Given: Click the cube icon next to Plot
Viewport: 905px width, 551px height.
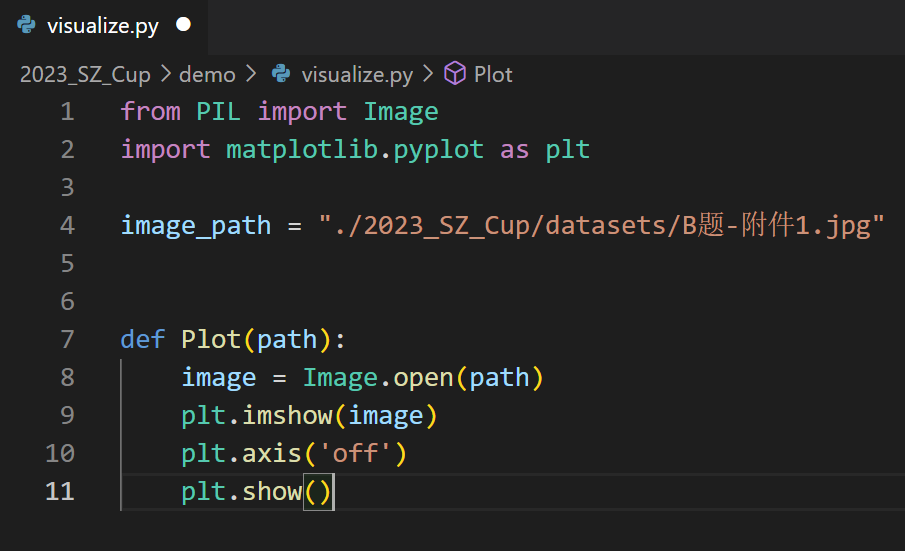Looking at the screenshot, I should tap(455, 73).
